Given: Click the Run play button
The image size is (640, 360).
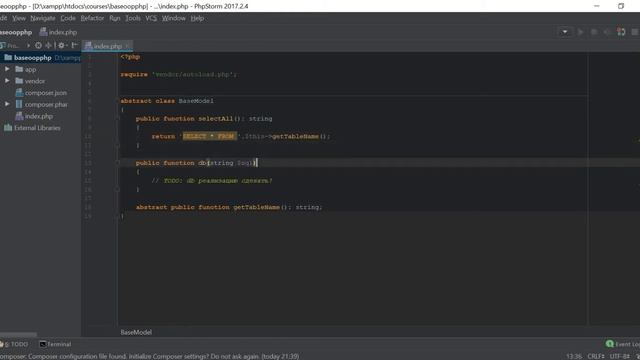Looking at the screenshot, I should 580,32.
